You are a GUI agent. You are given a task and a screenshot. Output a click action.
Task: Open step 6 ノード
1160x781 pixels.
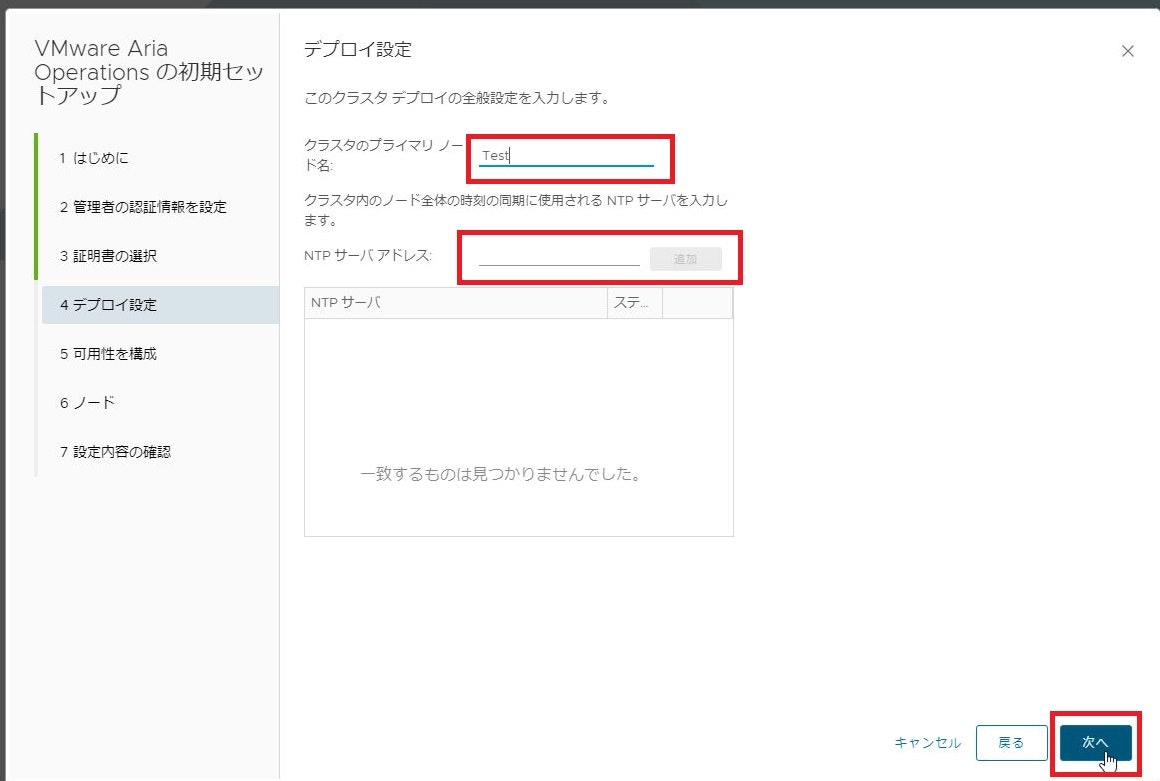pos(87,402)
